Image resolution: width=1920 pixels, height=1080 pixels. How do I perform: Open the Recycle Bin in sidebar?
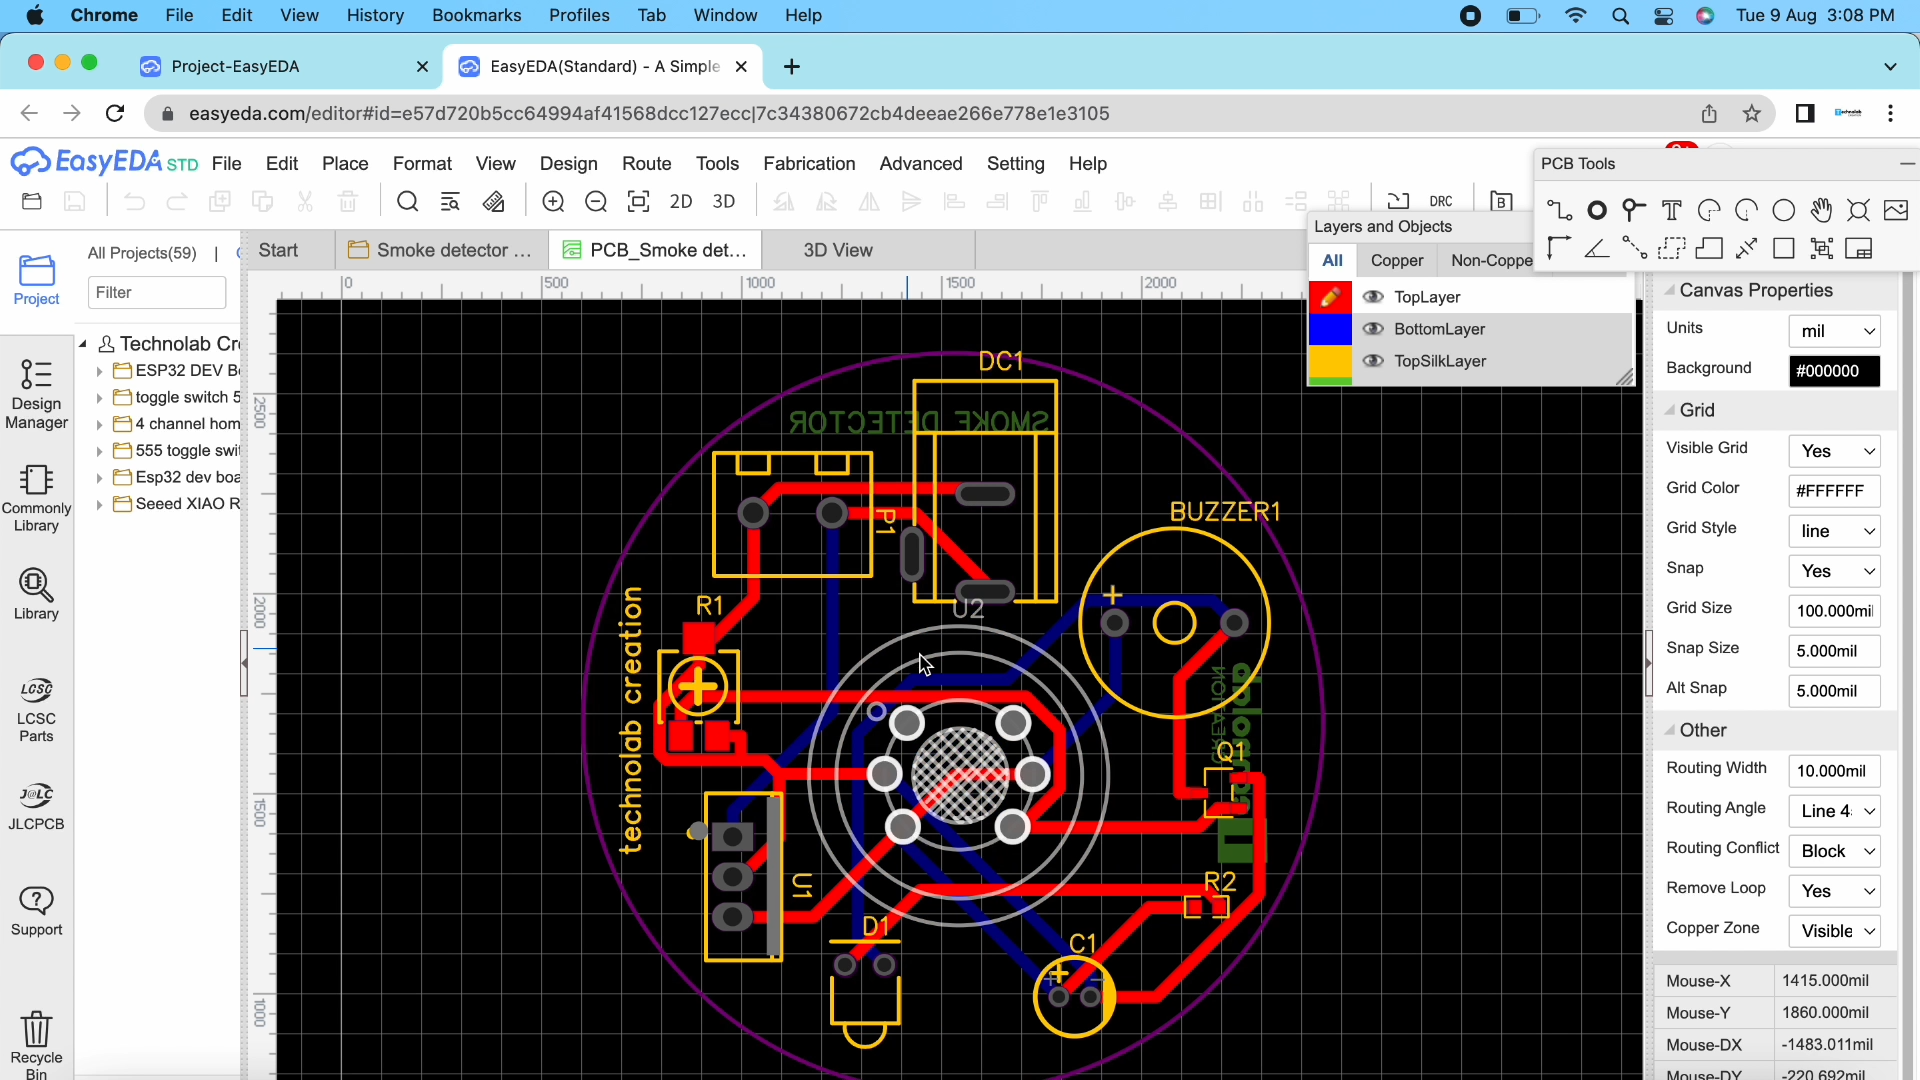36,1044
